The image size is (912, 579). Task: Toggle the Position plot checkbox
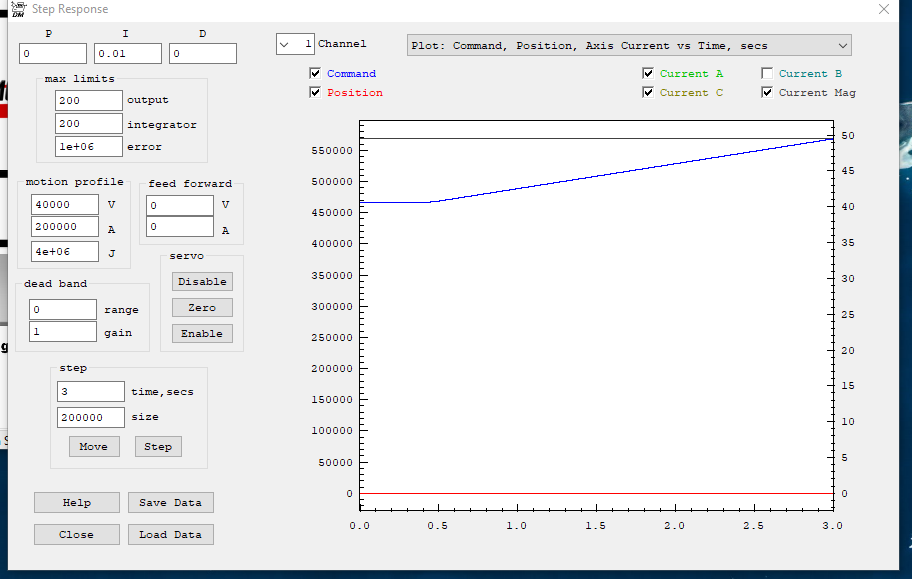(x=316, y=93)
